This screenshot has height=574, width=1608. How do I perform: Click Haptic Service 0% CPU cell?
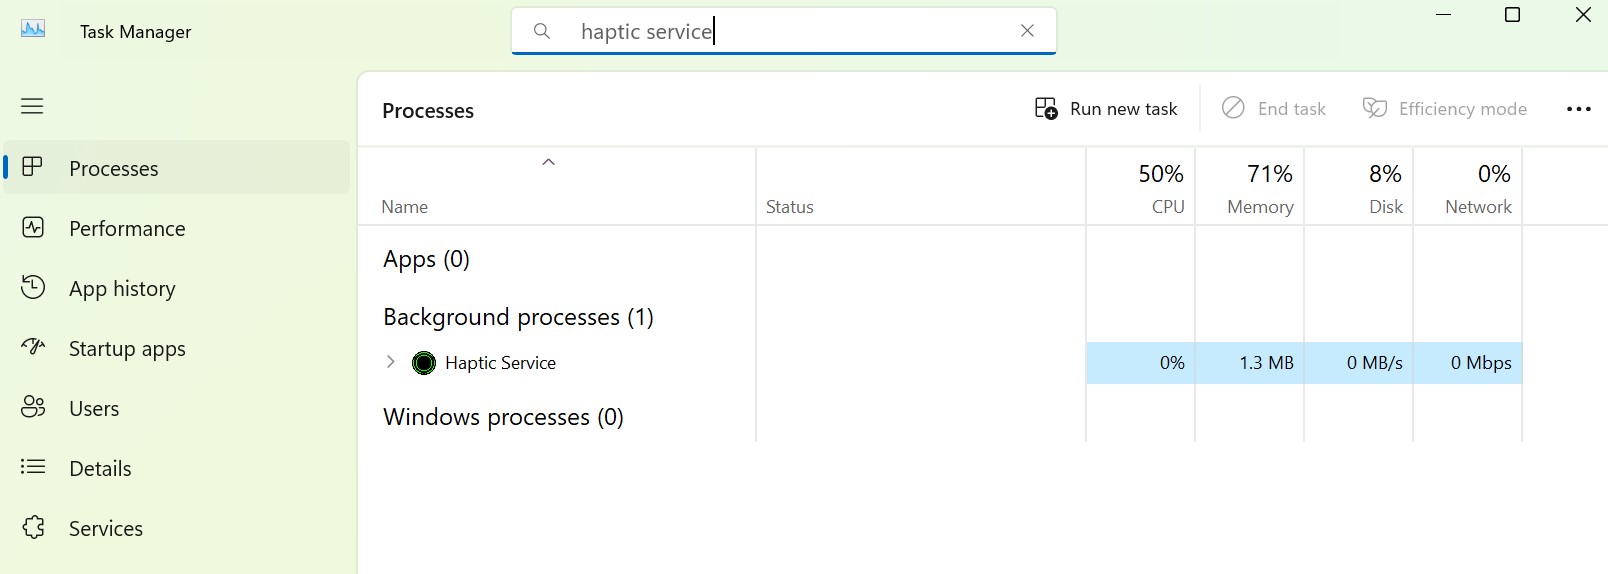(x=1140, y=363)
